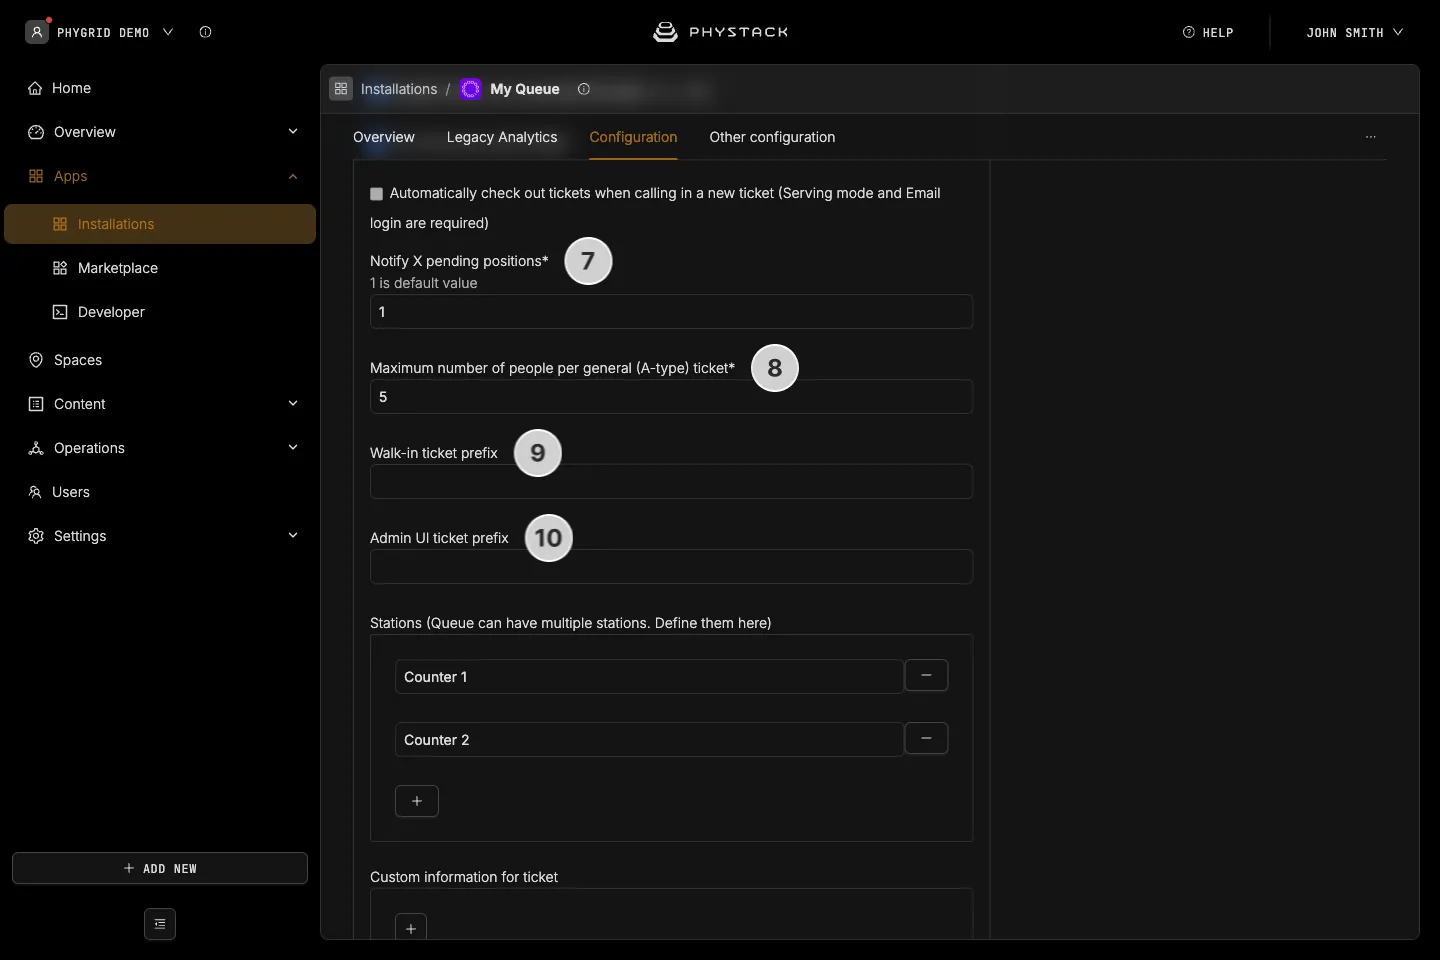Image resolution: width=1440 pixels, height=960 pixels.
Task: Open Spaces via its location pin icon
Action: click(x=36, y=360)
